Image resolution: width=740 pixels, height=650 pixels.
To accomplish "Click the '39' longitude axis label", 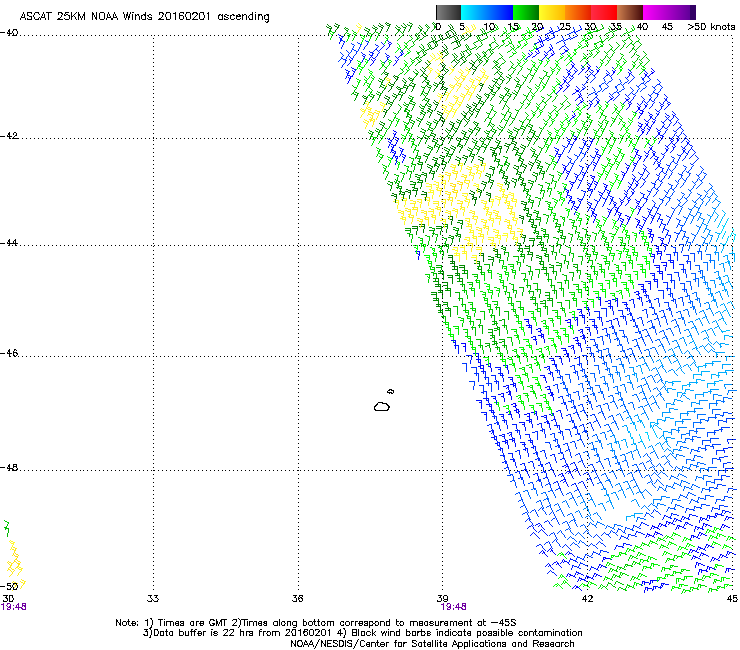I will click(x=442, y=599).
